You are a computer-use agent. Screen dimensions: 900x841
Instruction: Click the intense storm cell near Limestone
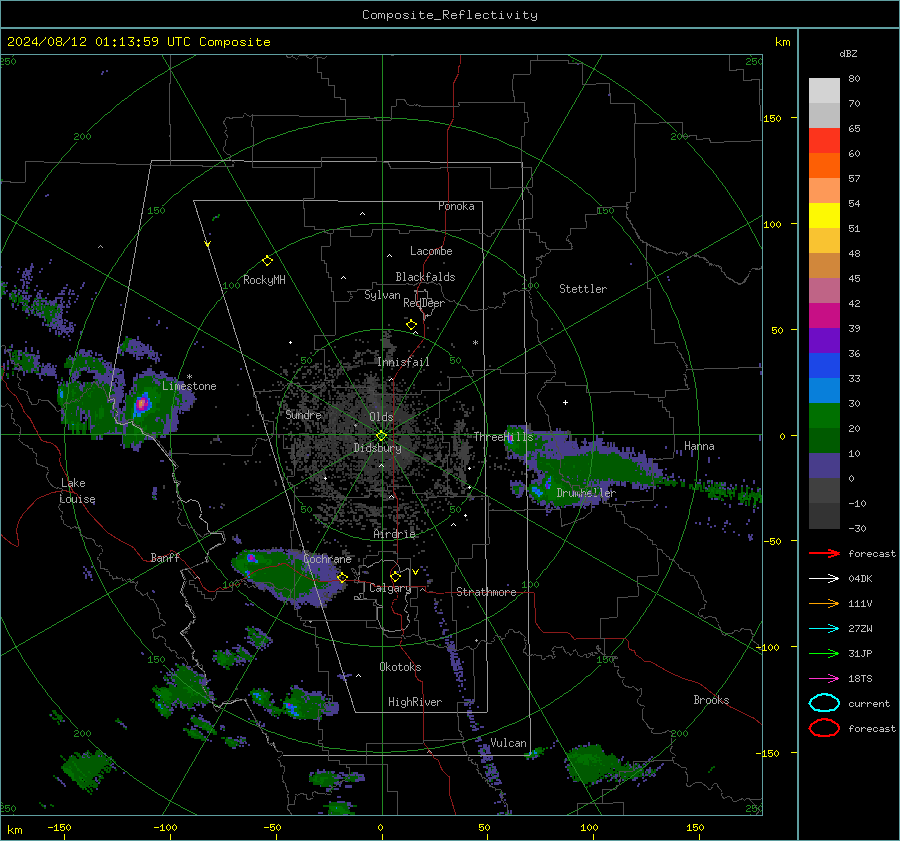coord(142,404)
